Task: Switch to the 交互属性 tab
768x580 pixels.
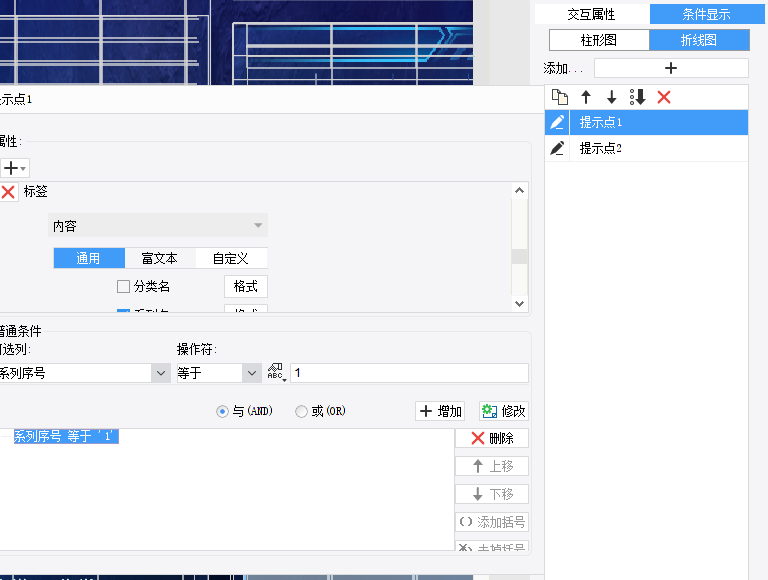Action: (x=592, y=14)
